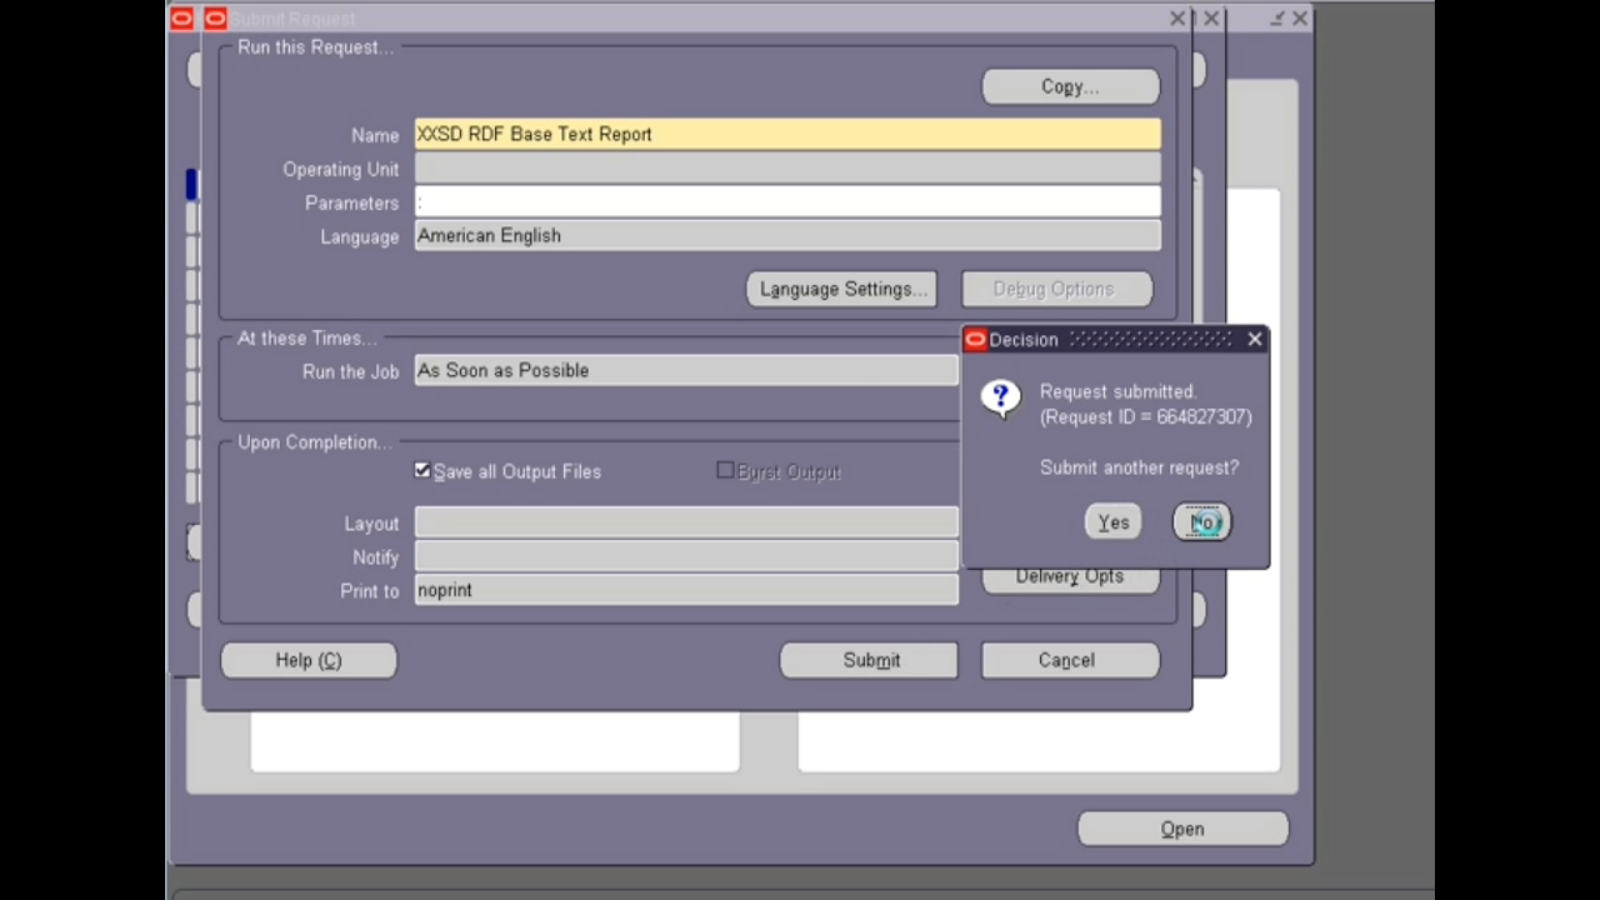Click the Submit button
The width and height of the screenshot is (1600, 900).
[868, 660]
